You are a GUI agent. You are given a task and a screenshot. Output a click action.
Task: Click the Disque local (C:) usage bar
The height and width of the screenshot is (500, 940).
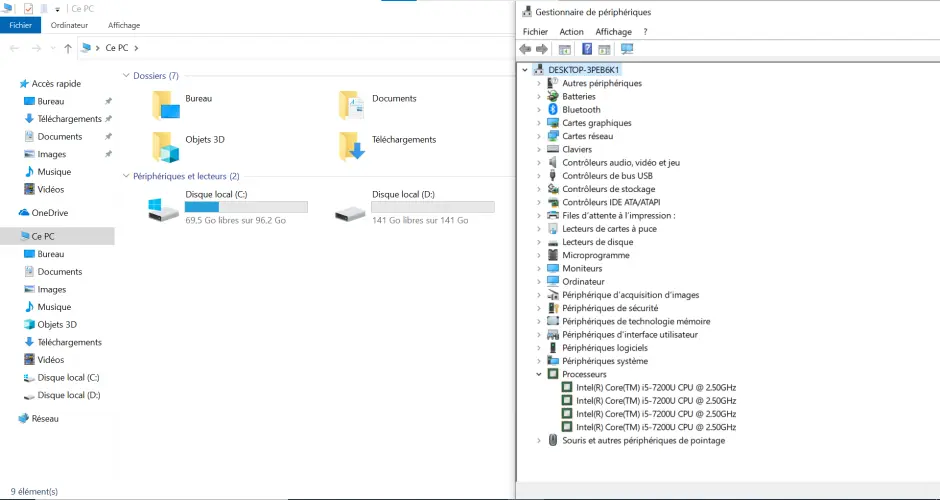246,207
